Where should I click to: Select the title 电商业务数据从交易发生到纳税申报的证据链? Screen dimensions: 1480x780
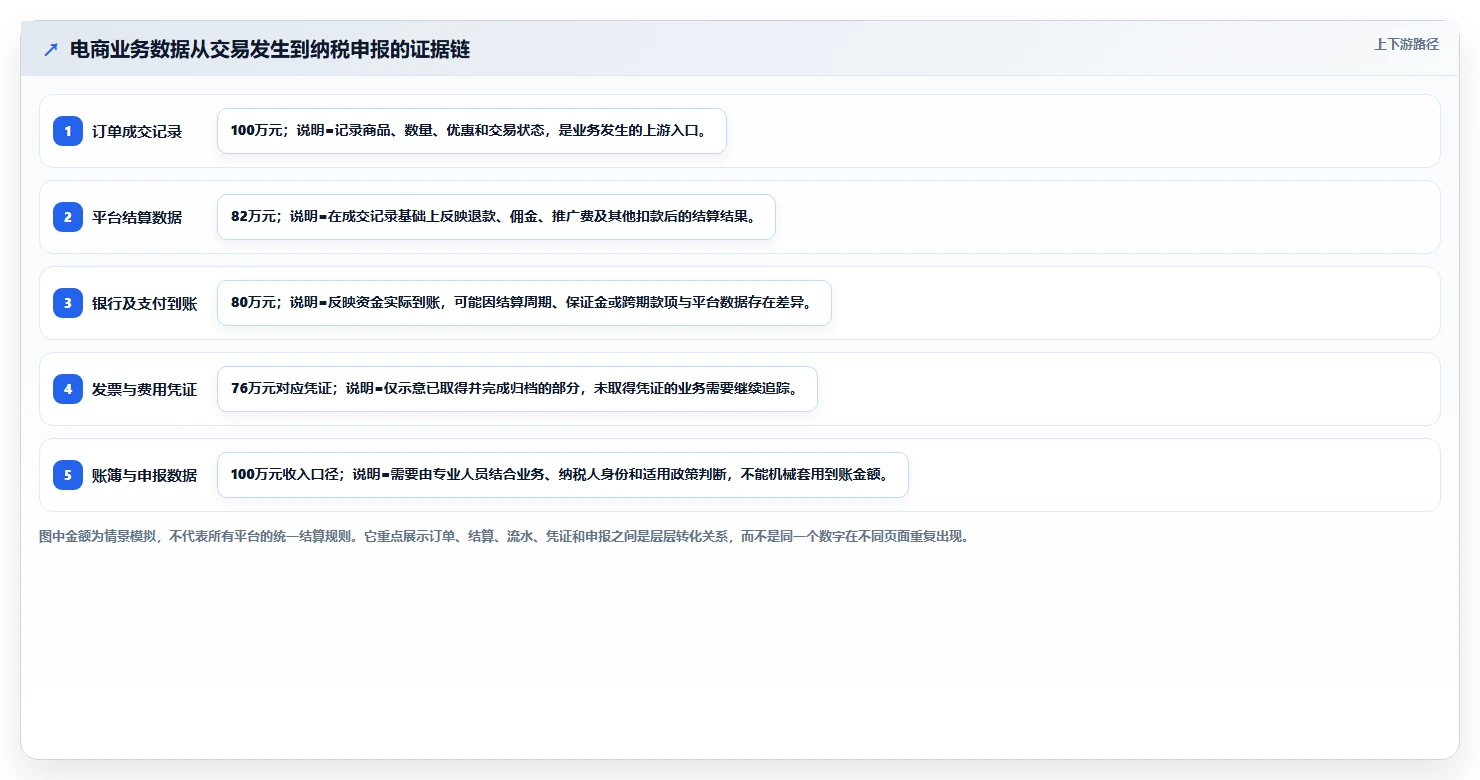[x=270, y=50]
